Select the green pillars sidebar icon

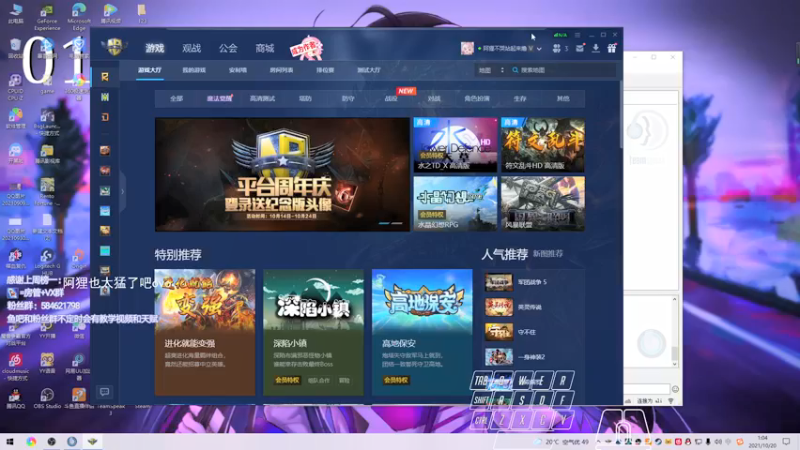tap(105, 97)
